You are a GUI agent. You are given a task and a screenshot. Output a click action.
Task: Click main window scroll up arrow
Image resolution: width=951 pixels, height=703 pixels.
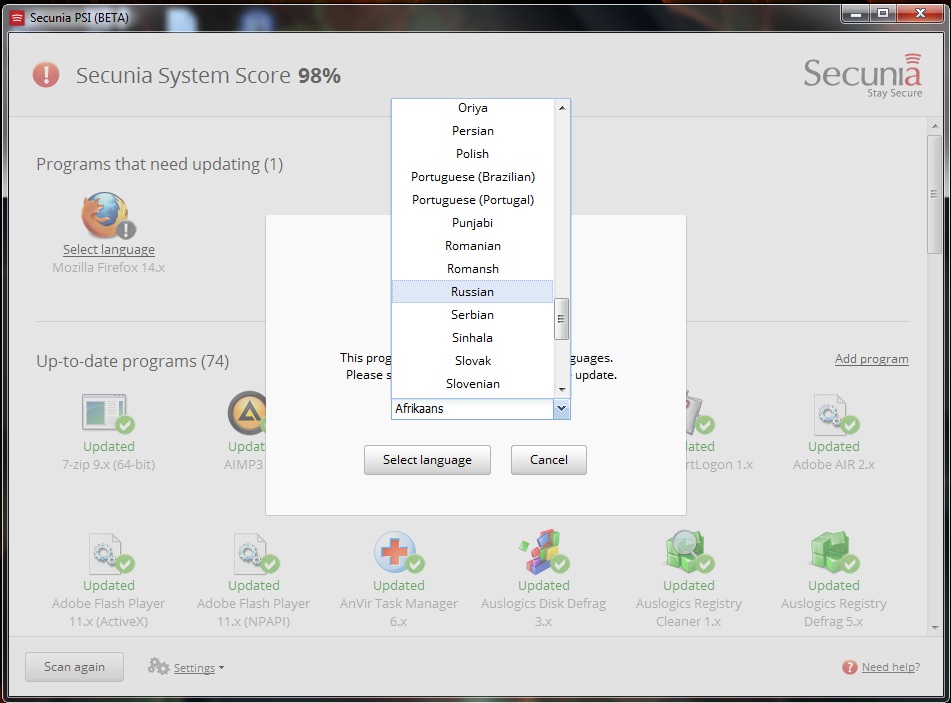coord(934,126)
